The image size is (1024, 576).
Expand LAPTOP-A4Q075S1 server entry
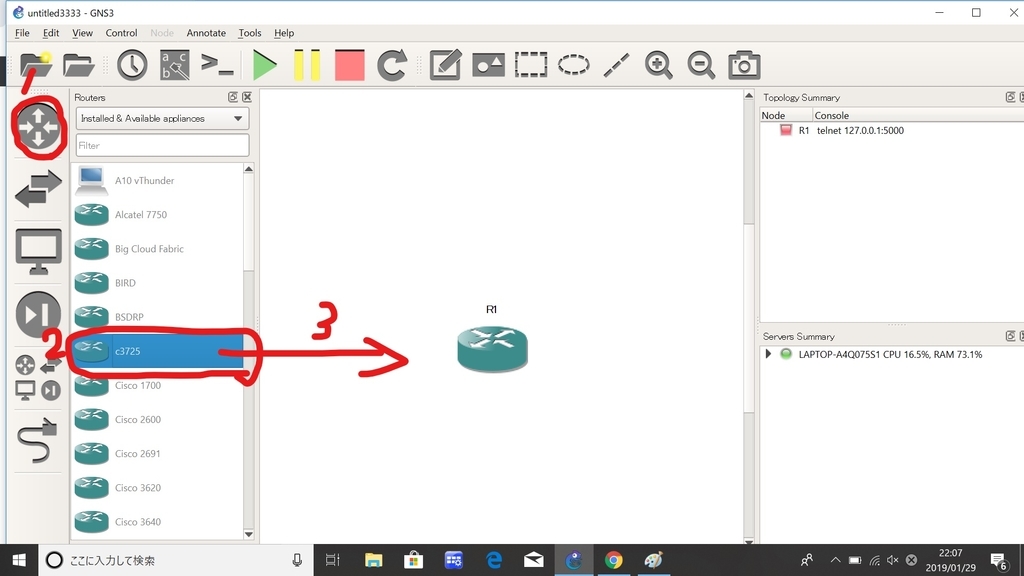pyautogui.click(x=768, y=354)
